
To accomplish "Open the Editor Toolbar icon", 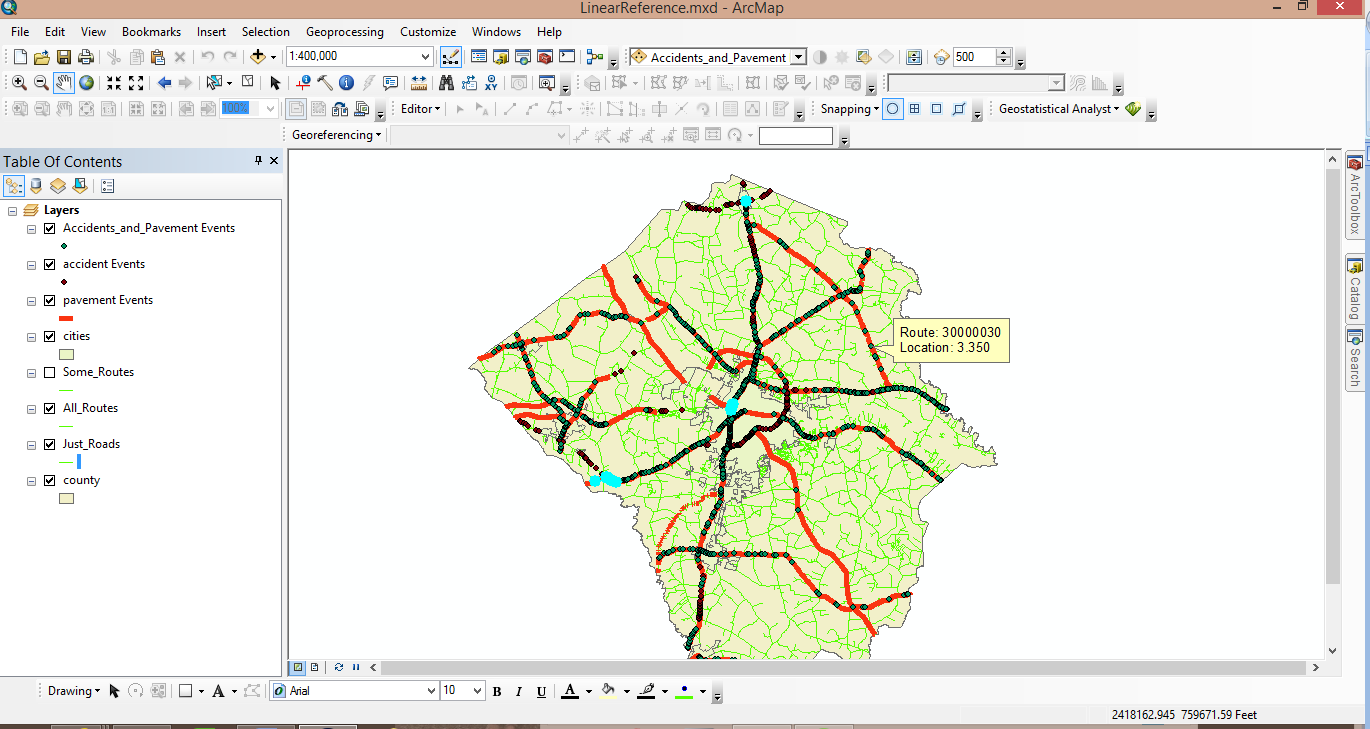I will (x=450, y=57).
